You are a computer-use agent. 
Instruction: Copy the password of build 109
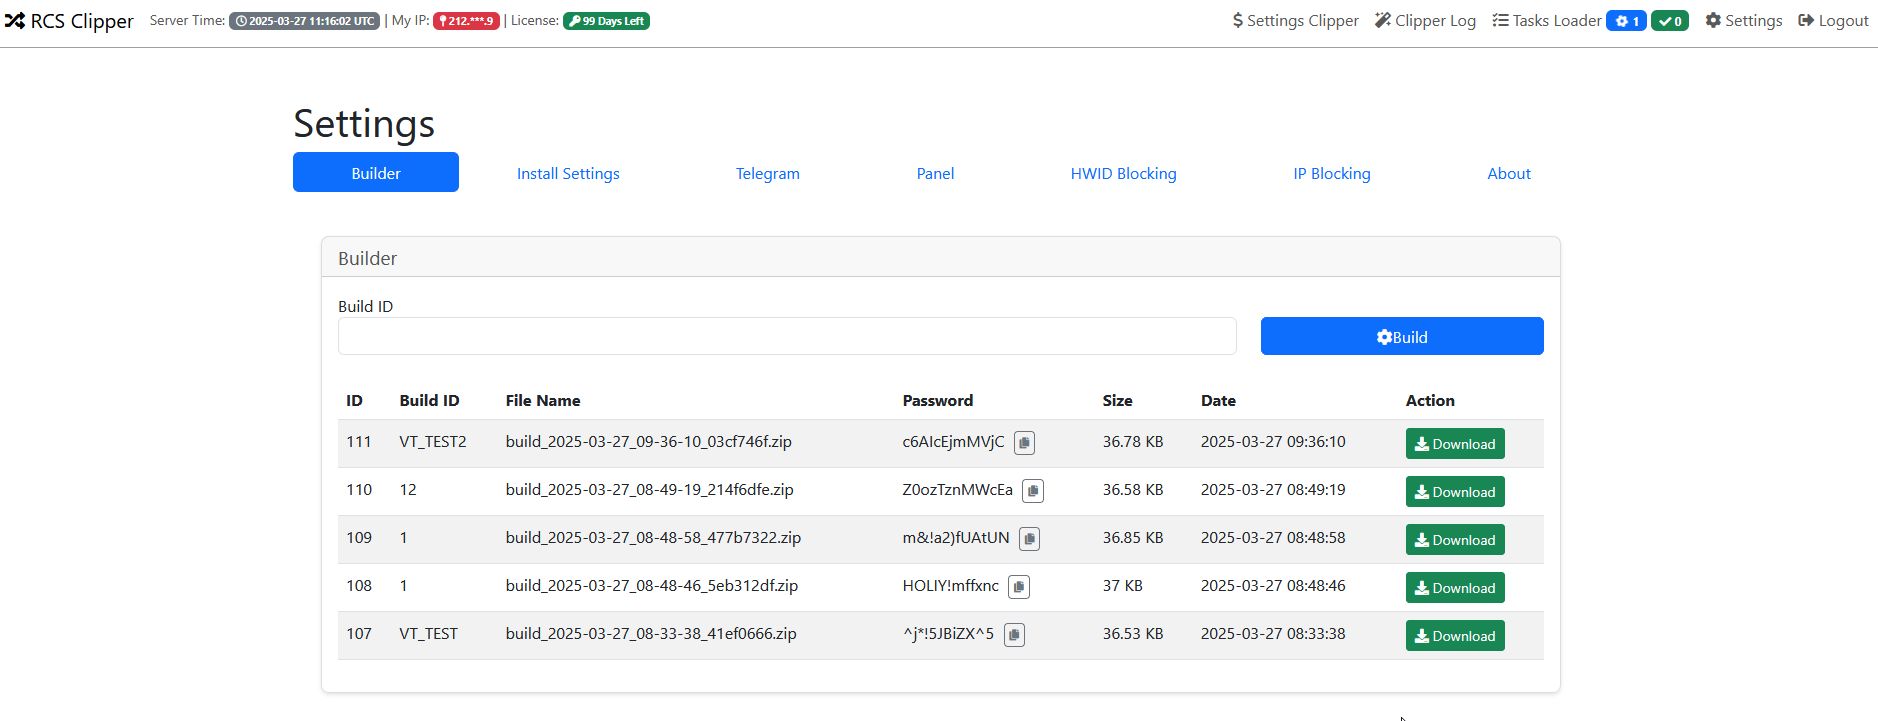click(x=1029, y=539)
